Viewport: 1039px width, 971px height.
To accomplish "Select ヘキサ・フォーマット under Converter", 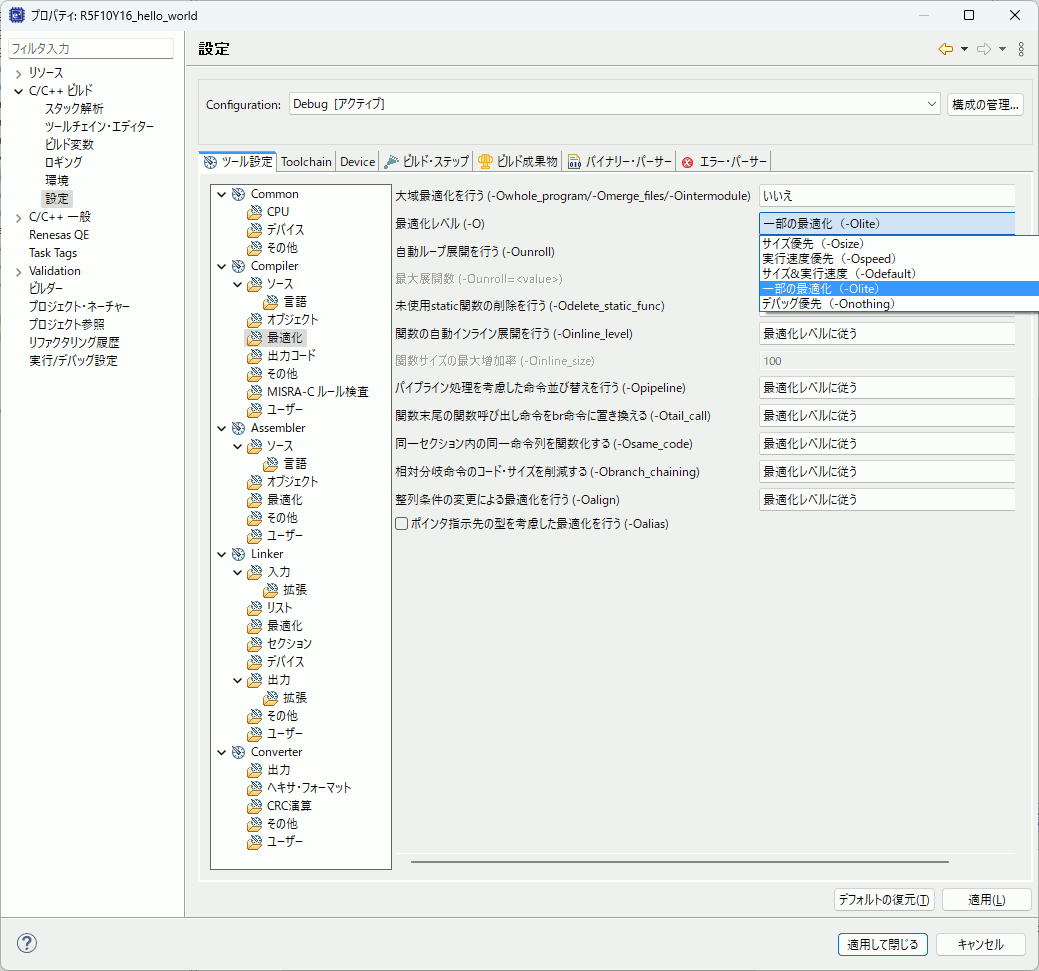I will (309, 788).
